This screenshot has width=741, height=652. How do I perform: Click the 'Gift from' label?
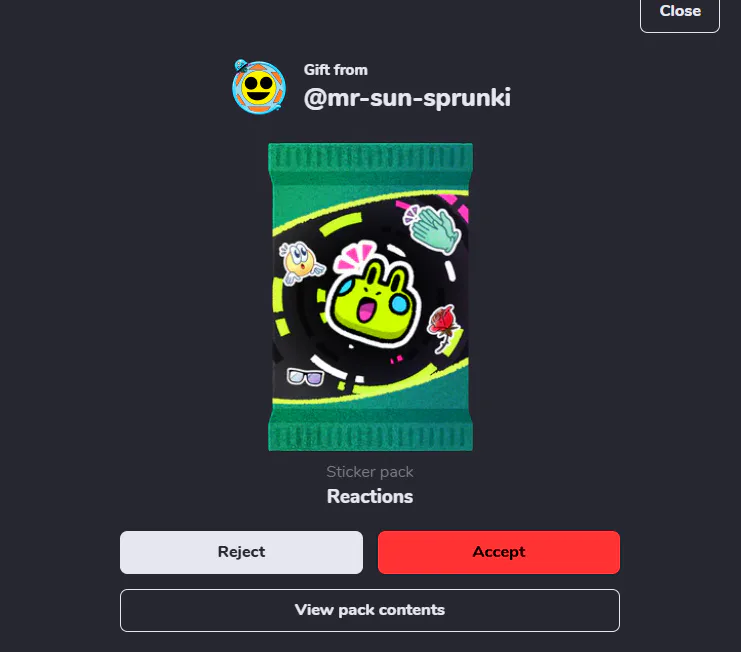pos(336,70)
